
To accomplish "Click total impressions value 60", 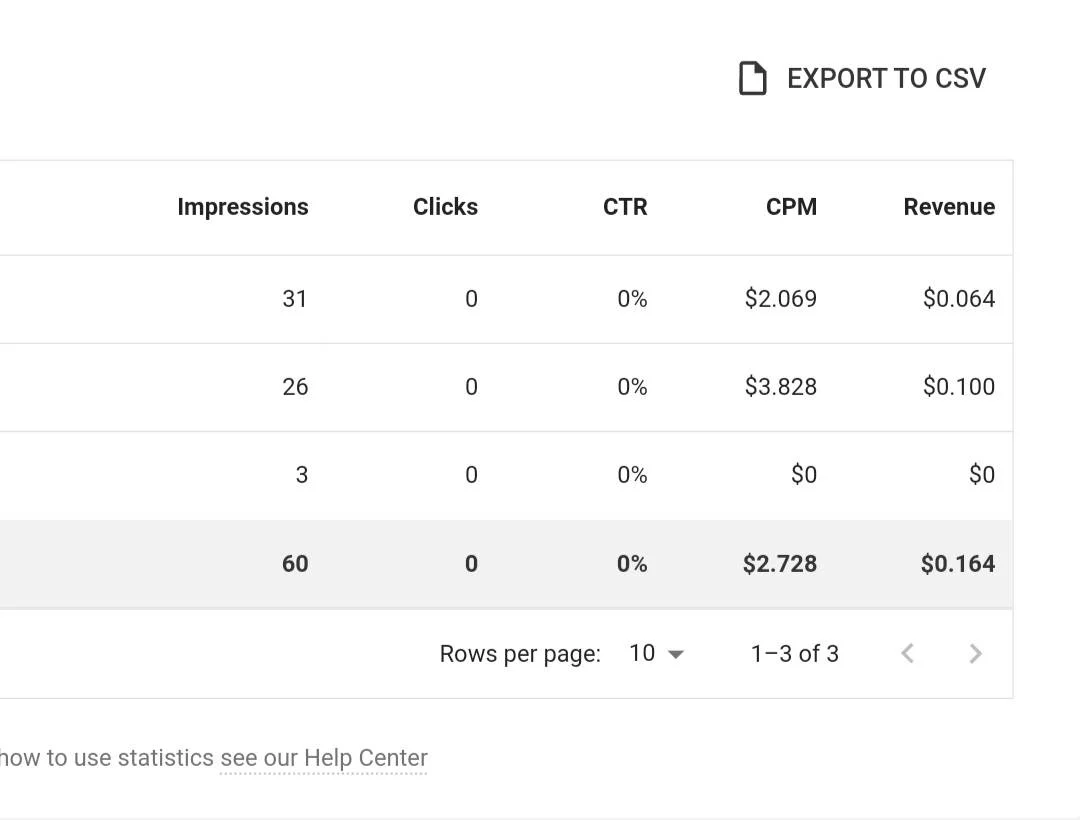I will tap(295, 564).
